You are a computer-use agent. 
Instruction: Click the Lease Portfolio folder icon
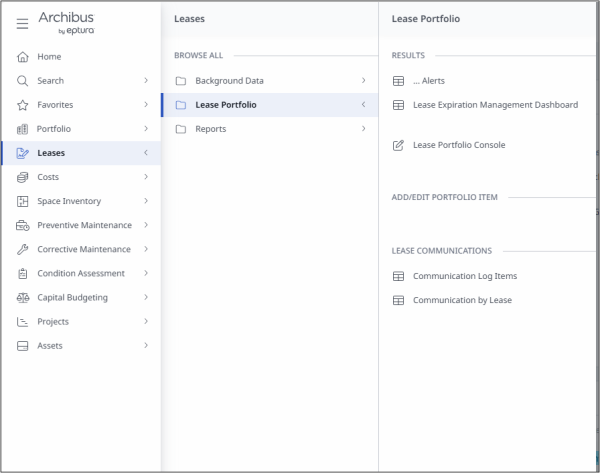coord(181,105)
